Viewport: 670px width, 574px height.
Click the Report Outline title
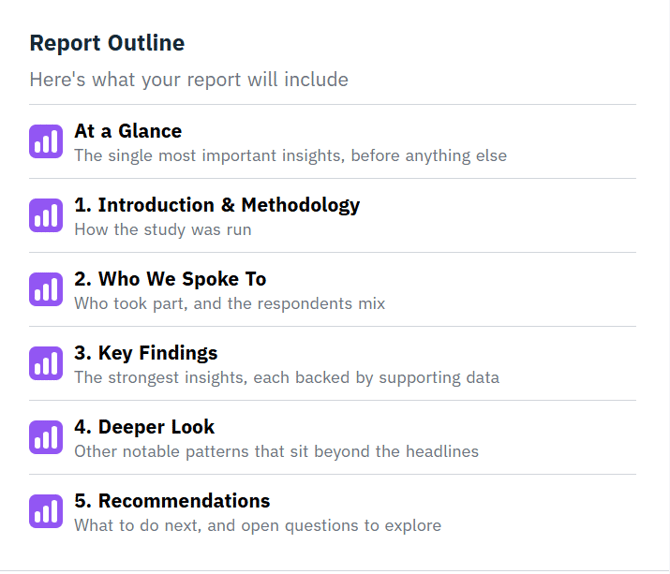pyautogui.click(x=107, y=43)
